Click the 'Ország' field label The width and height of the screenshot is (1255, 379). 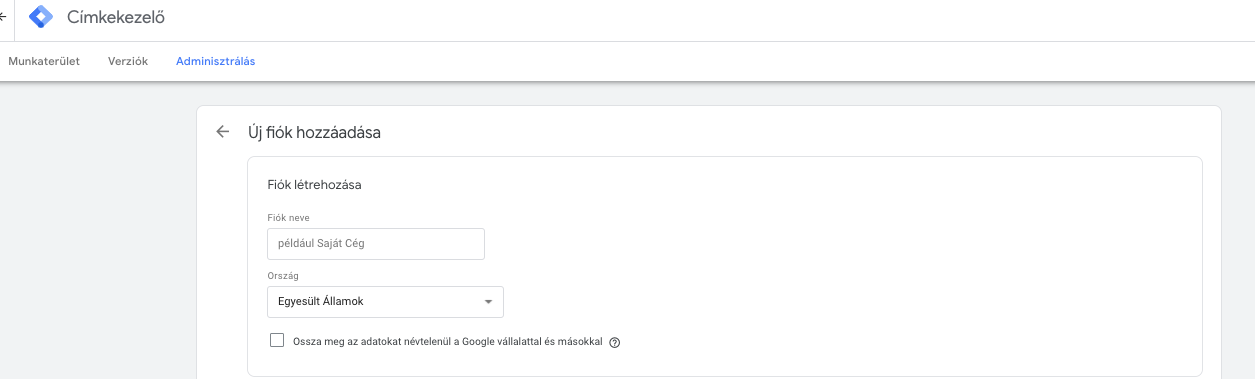pyautogui.click(x=283, y=275)
